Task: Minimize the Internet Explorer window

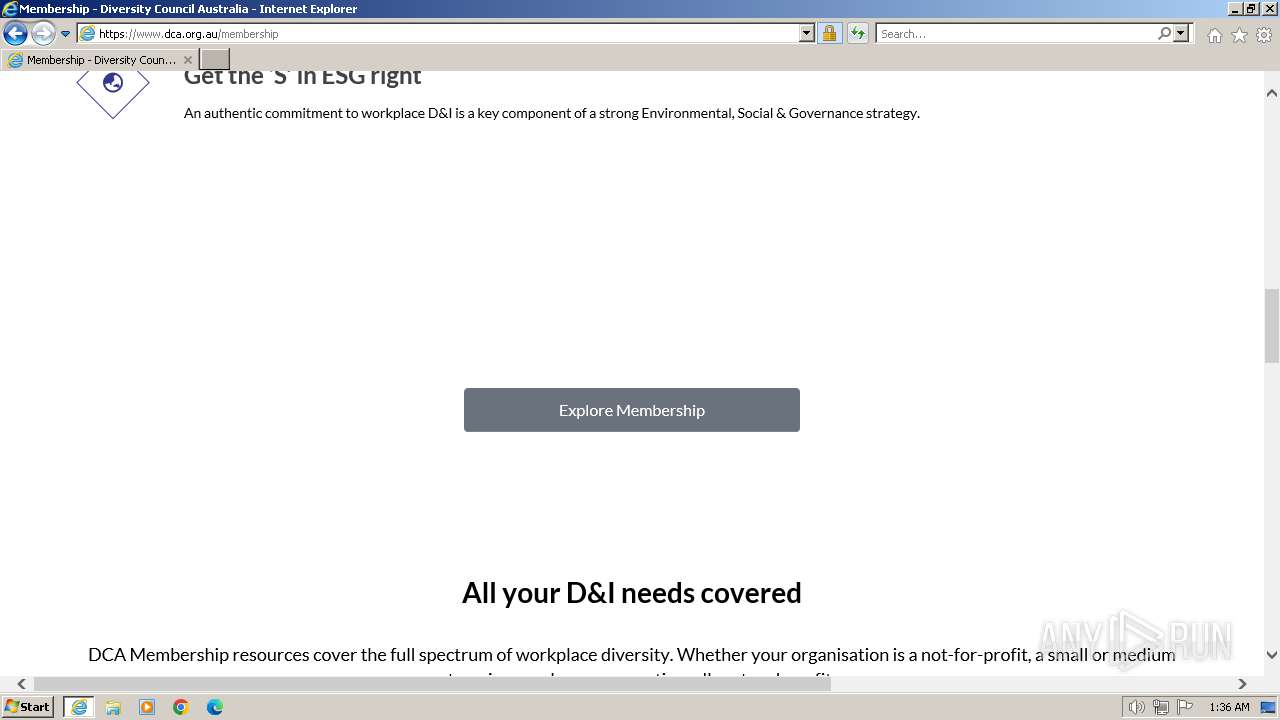Action: pos(1234,9)
